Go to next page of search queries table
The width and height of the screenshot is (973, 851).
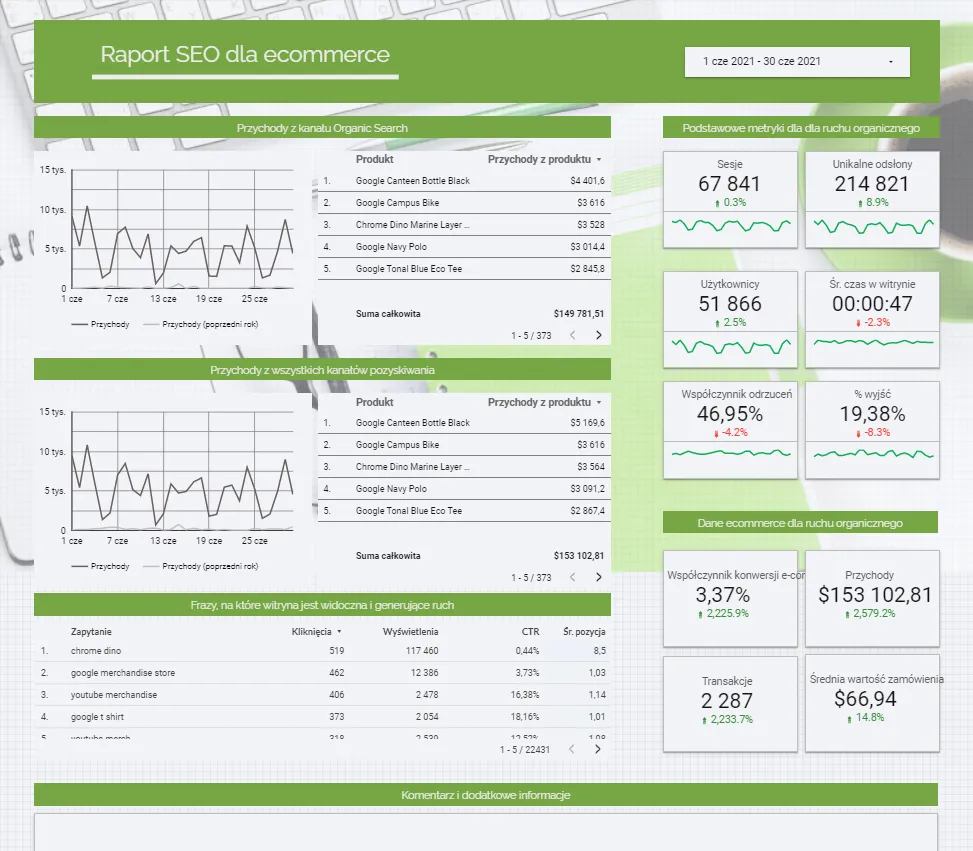click(x=597, y=749)
